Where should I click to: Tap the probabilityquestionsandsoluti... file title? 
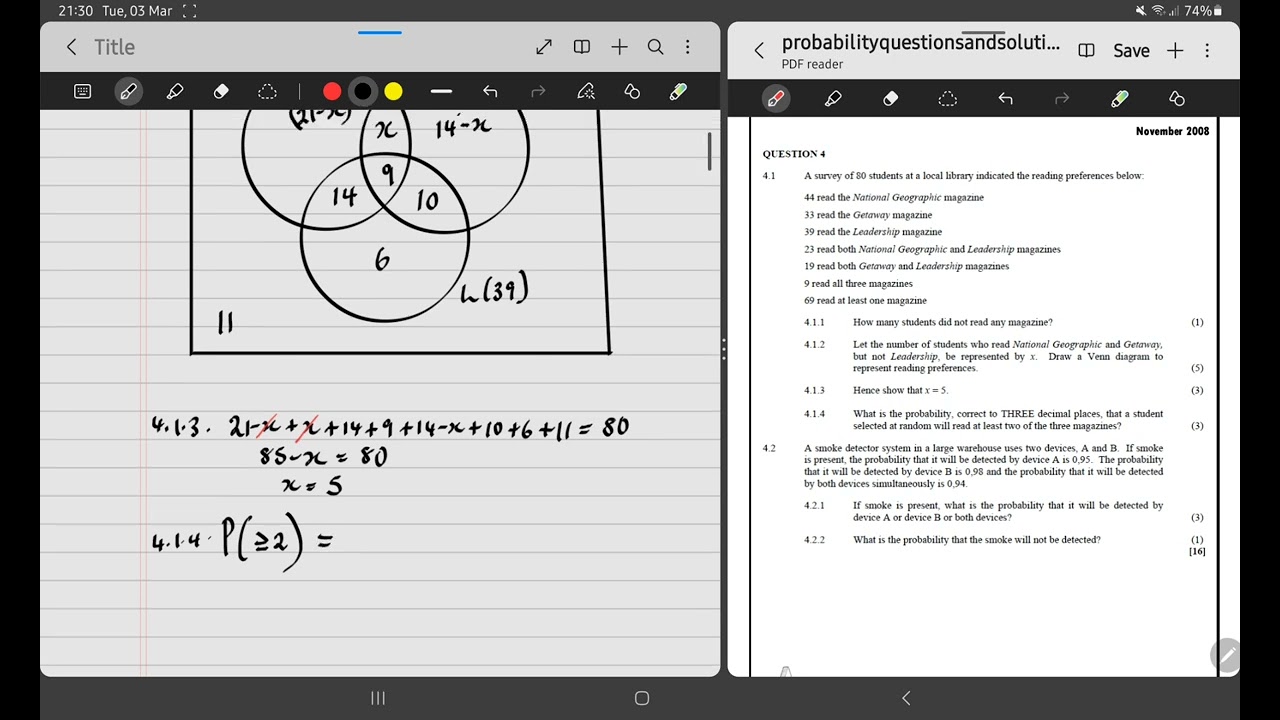921,42
